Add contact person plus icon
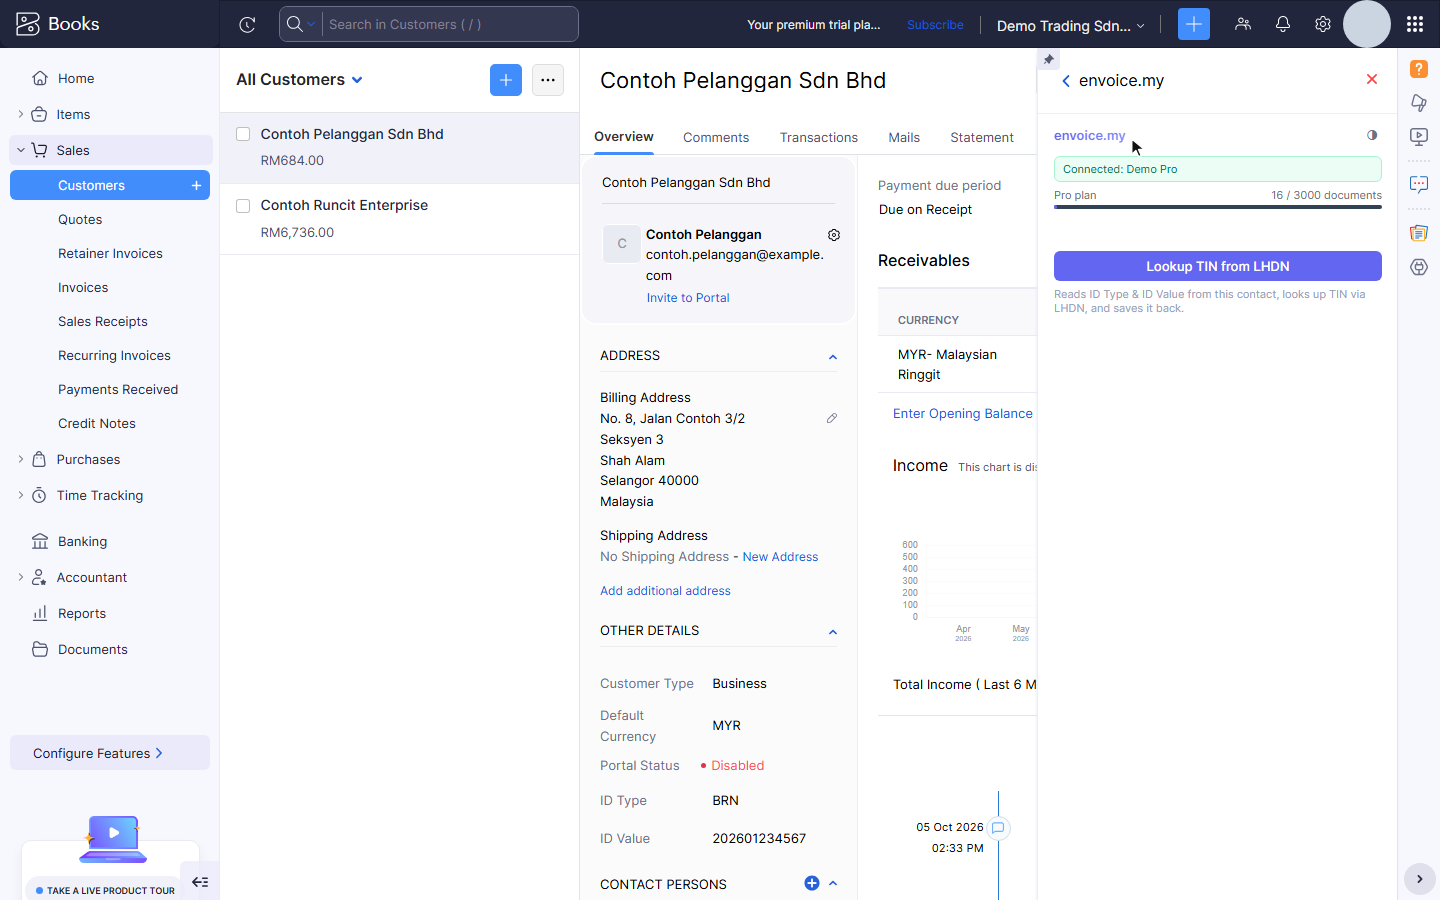The width and height of the screenshot is (1440, 900). [x=812, y=883]
